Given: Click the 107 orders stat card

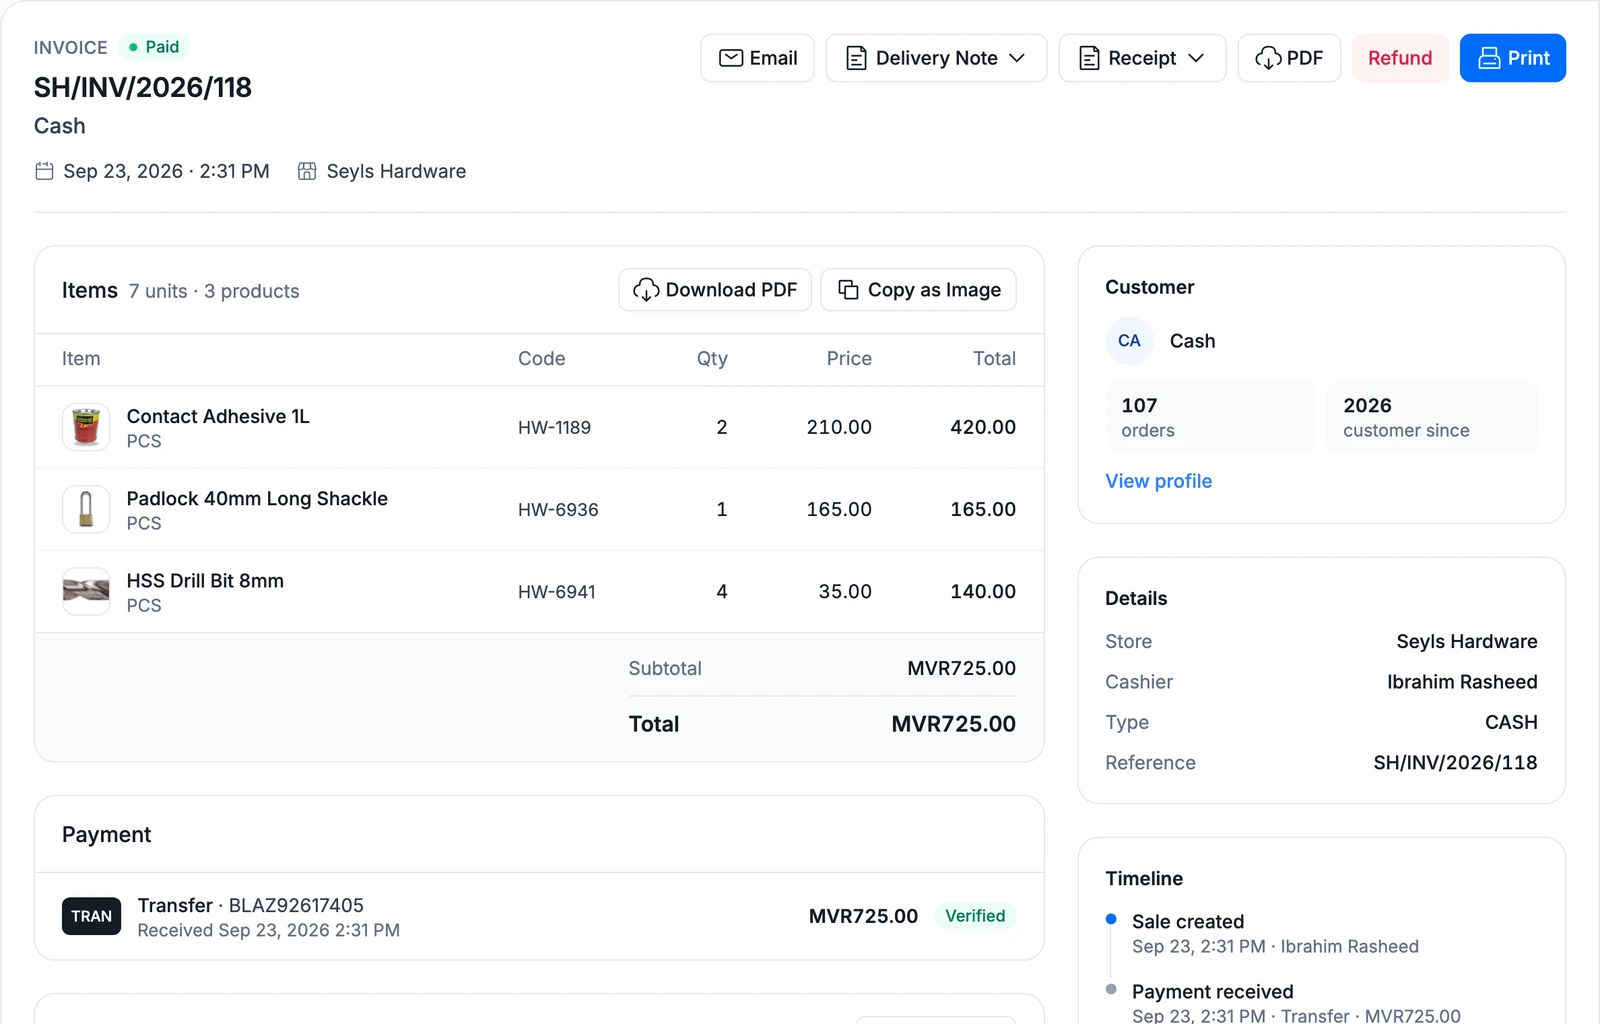Looking at the screenshot, I should pyautogui.click(x=1210, y=416).
